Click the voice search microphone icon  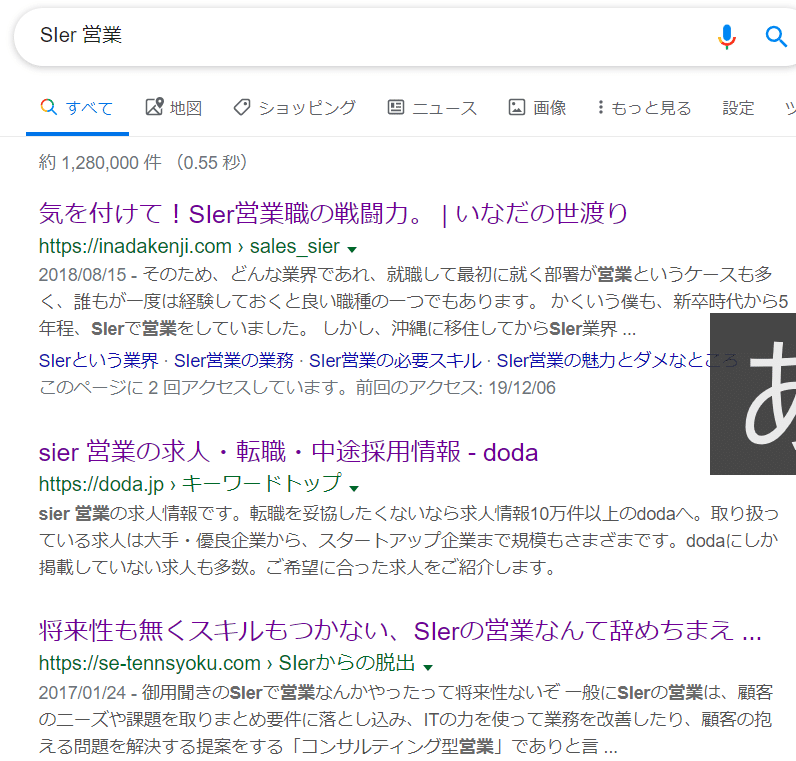[726, 37]
